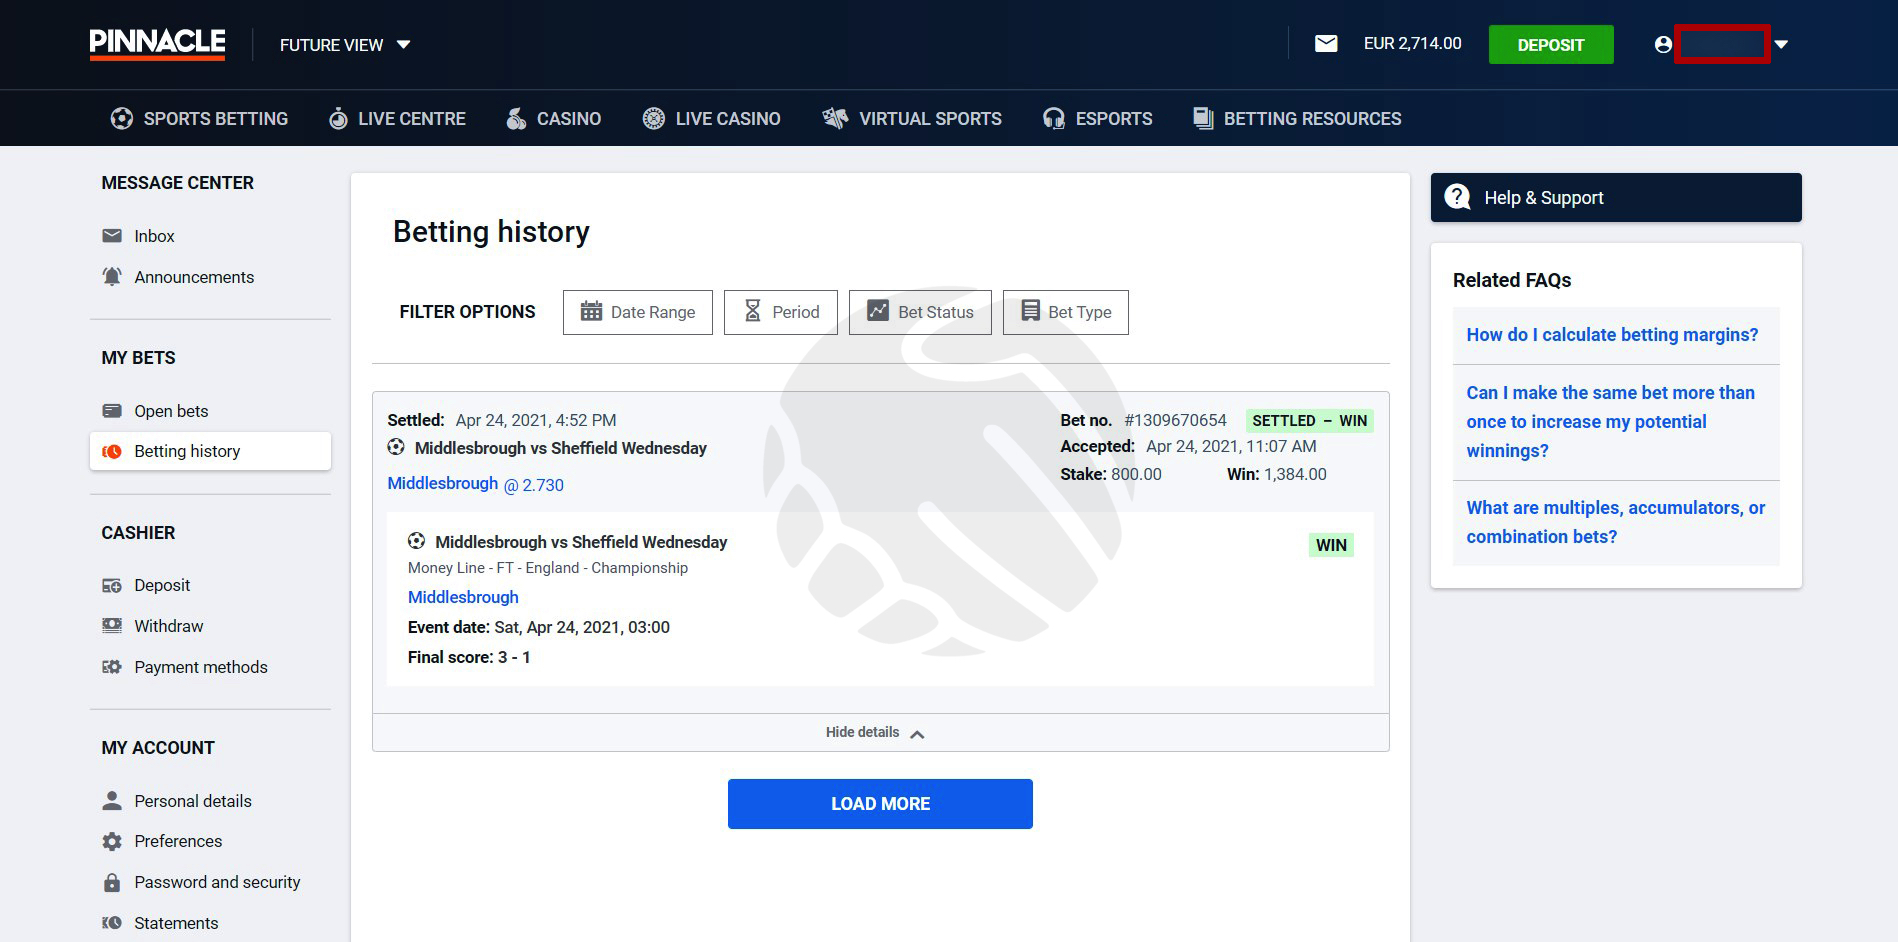Click the document icon beside Betting Resources
This screenshot has height=942, width=1898.
(1203, 118)
